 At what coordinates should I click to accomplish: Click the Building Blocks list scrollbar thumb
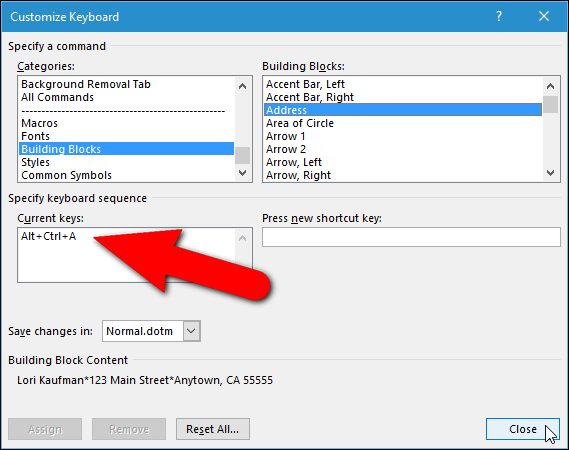[x=550, y=105]
